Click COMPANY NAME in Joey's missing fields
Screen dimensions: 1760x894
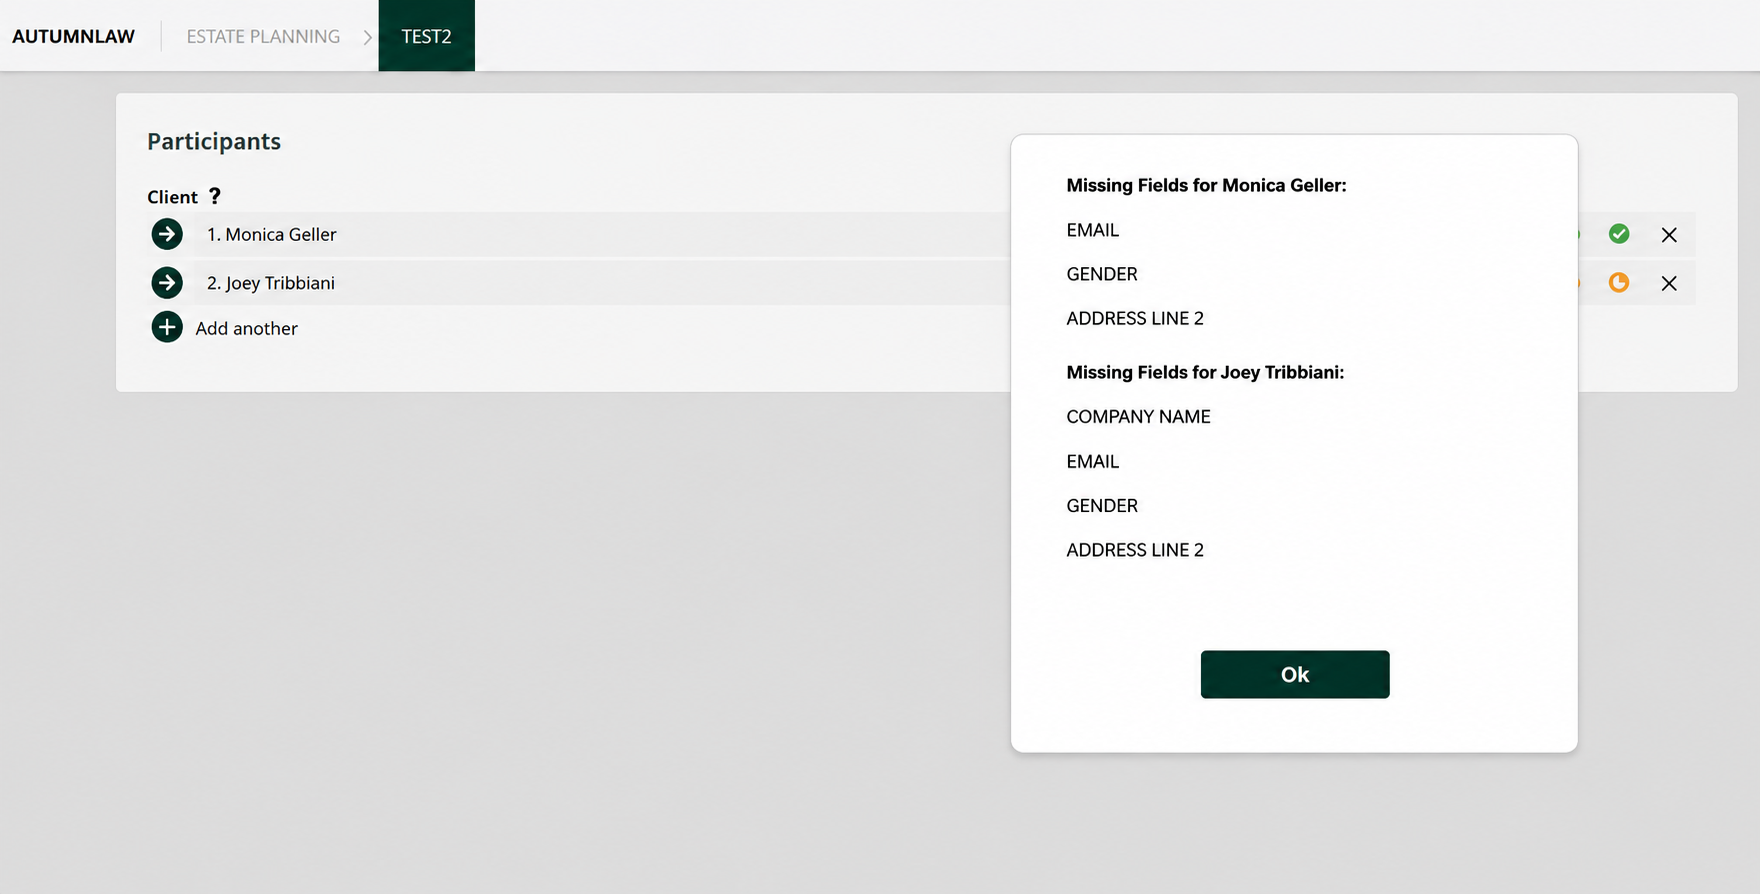(1138, 417)
